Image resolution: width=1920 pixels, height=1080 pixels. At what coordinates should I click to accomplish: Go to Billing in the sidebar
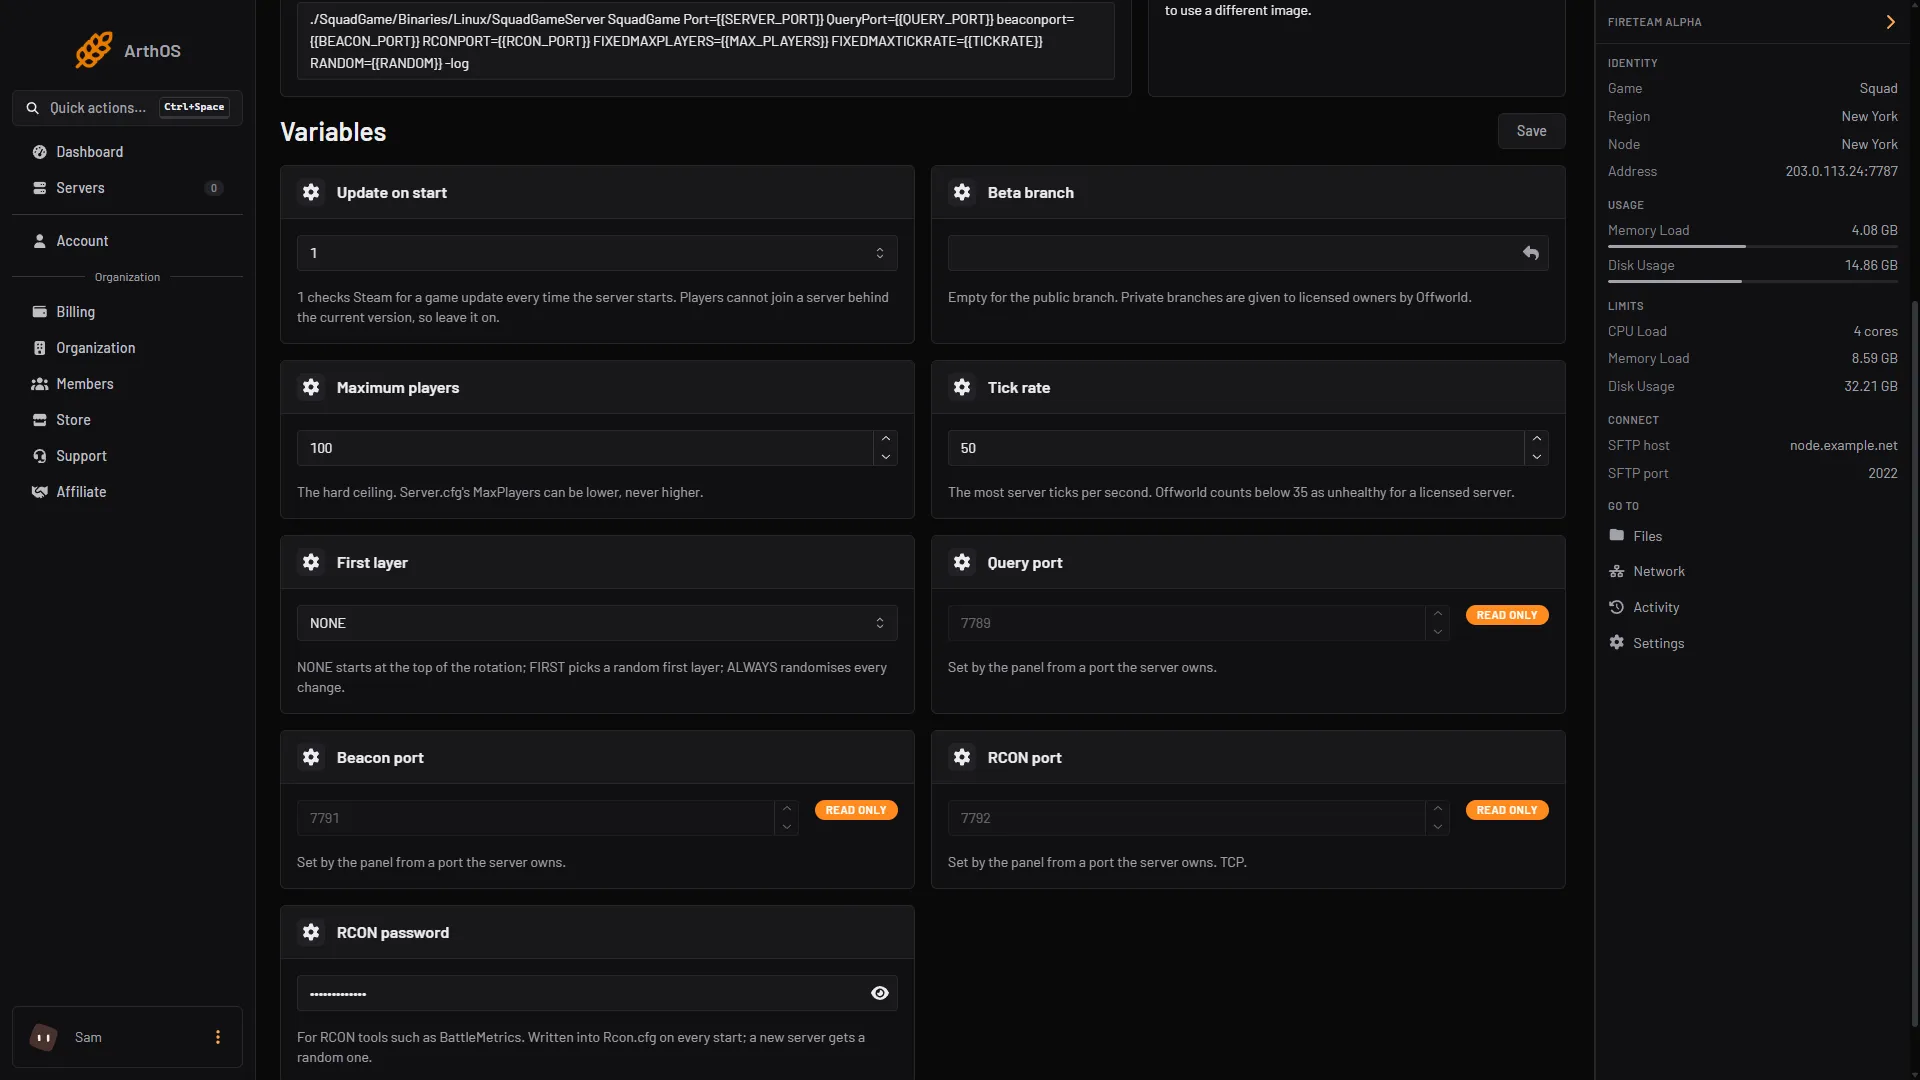pos(127,312)
